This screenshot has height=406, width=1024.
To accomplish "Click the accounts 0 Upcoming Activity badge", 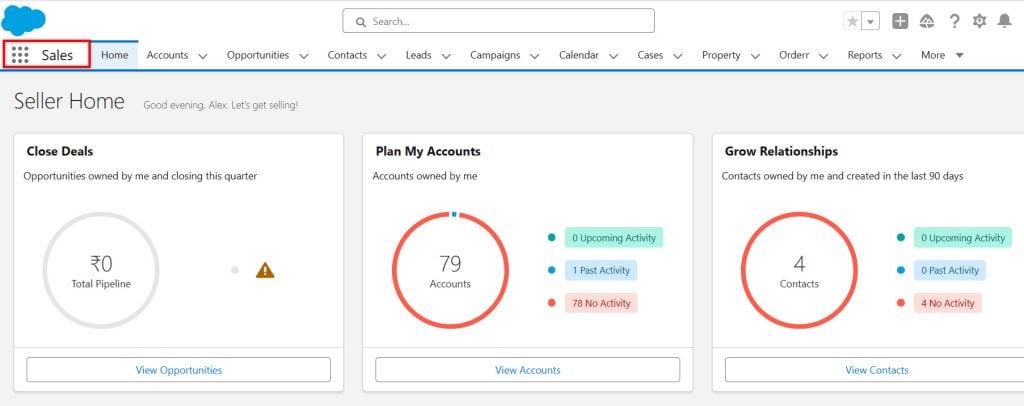I will (x=614, y=238).
